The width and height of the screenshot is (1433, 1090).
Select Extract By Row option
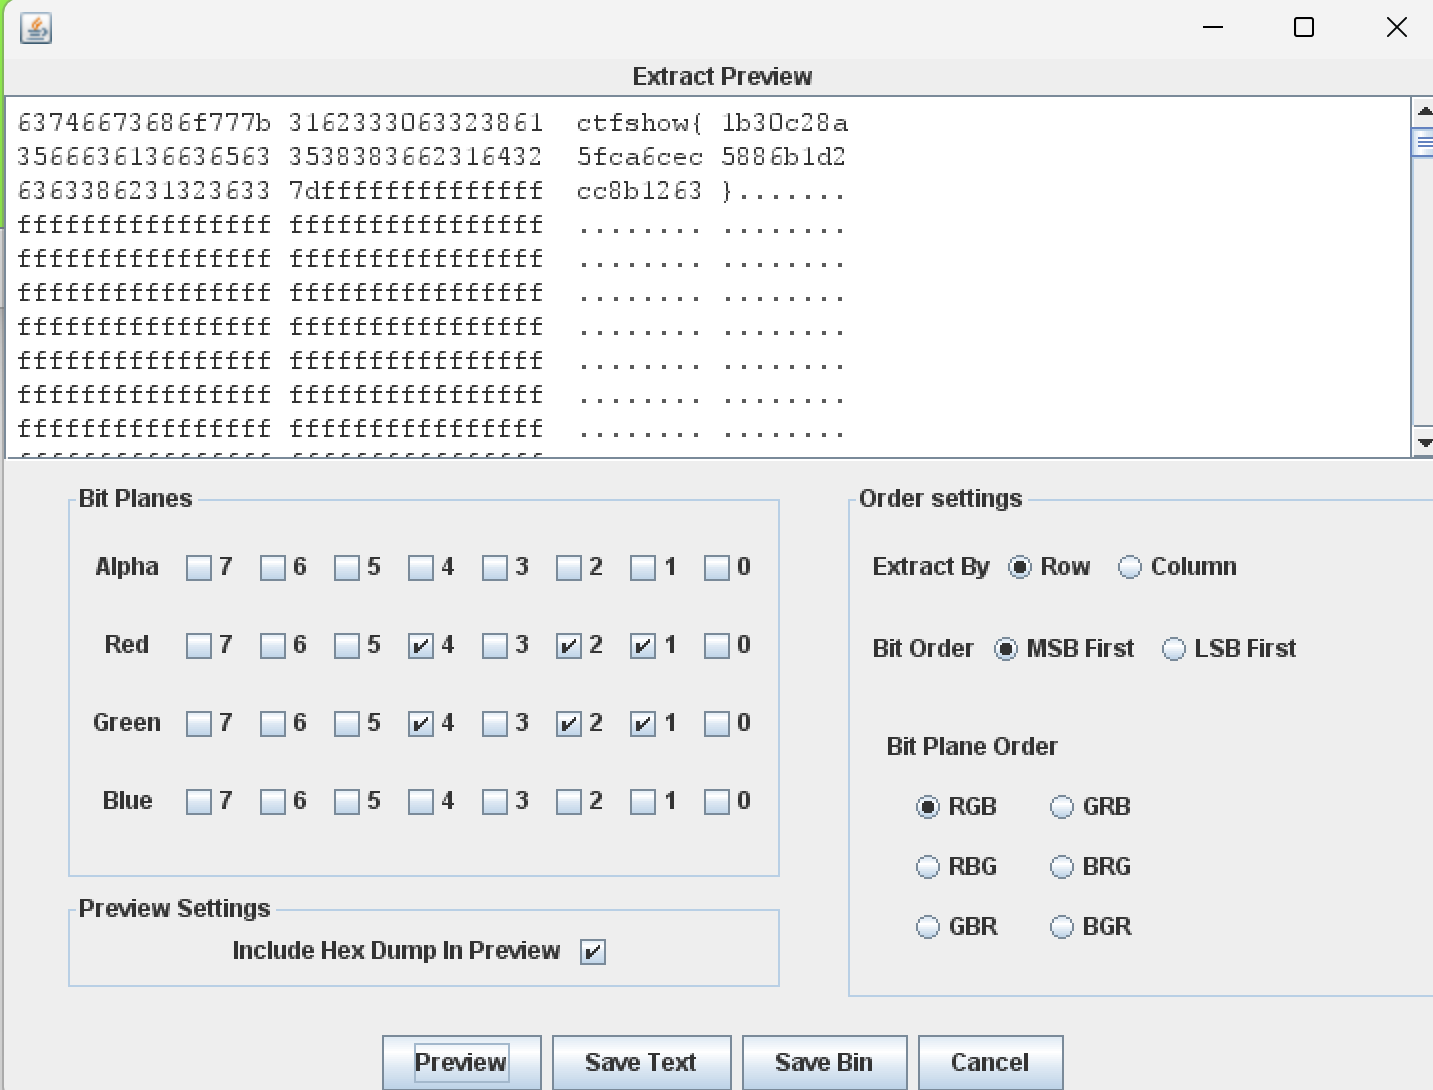click(1020, 568)
